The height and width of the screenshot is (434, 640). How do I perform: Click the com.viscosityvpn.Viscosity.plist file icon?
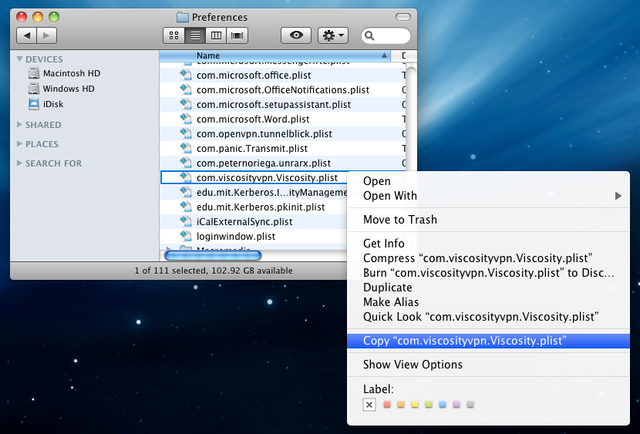point(186,178)
